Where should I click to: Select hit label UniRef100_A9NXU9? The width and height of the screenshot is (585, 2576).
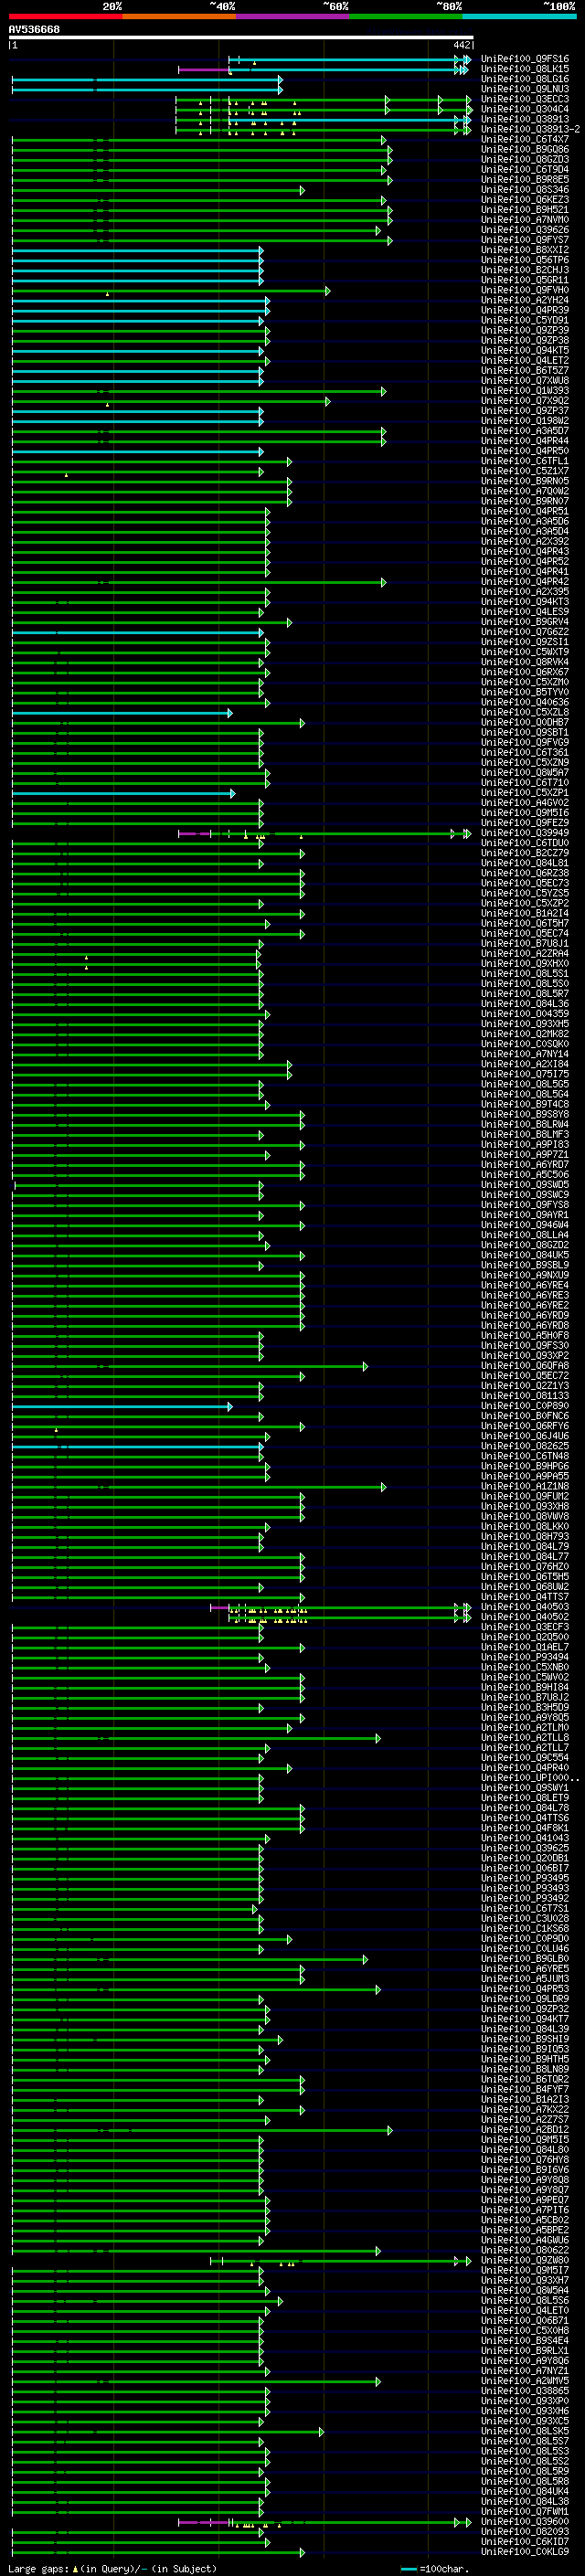[x=525, y=1275]
